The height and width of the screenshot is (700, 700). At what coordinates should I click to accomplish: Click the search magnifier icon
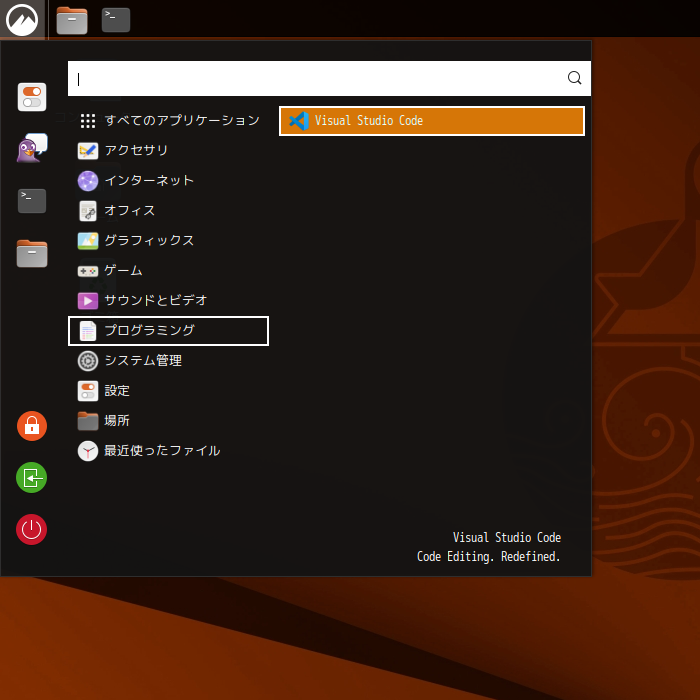pos(574,78)
